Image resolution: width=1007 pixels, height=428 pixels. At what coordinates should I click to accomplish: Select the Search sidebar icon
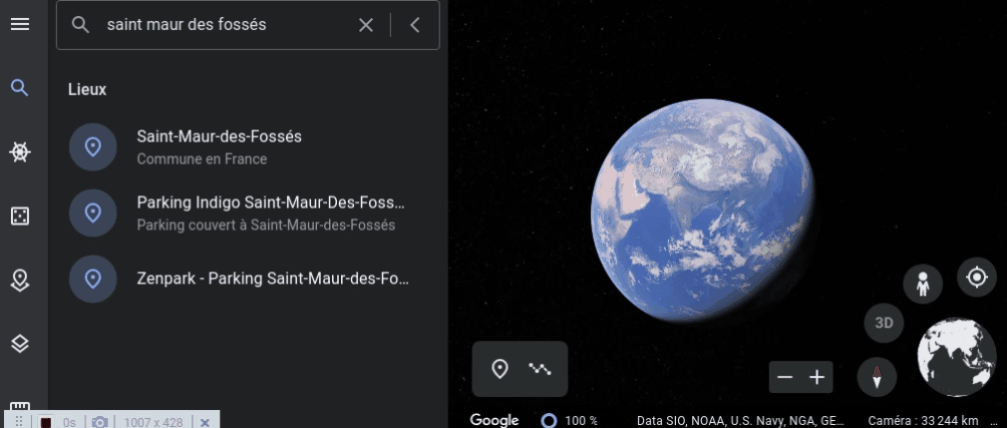coord(20,88)
